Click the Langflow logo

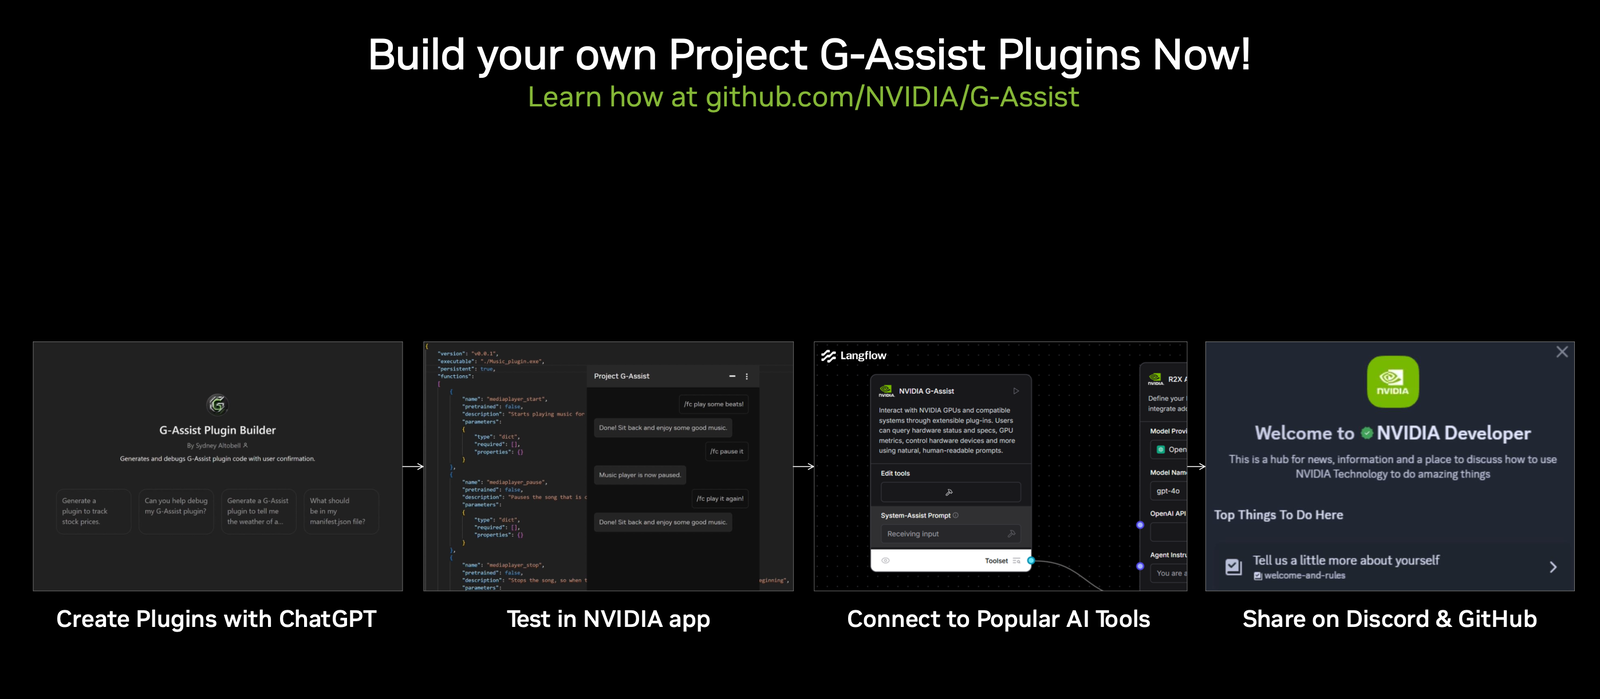click(x=854, y=356)
